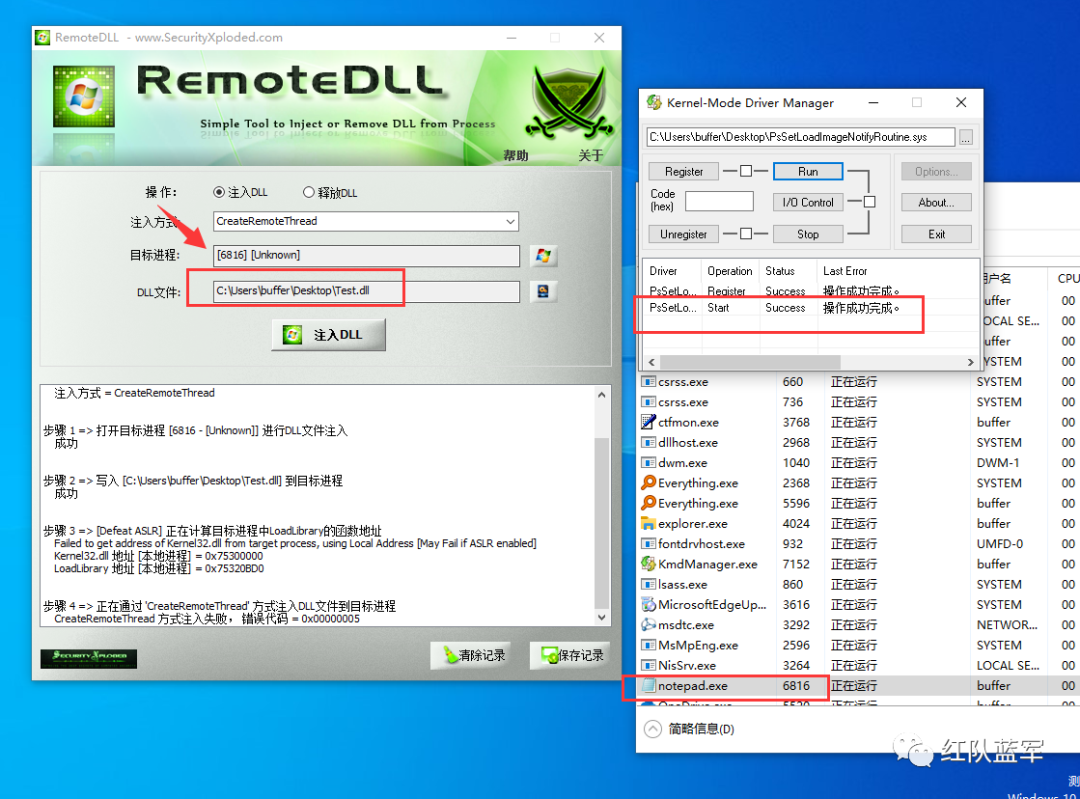Click the 注入DLL inject button

click(329, 335)
